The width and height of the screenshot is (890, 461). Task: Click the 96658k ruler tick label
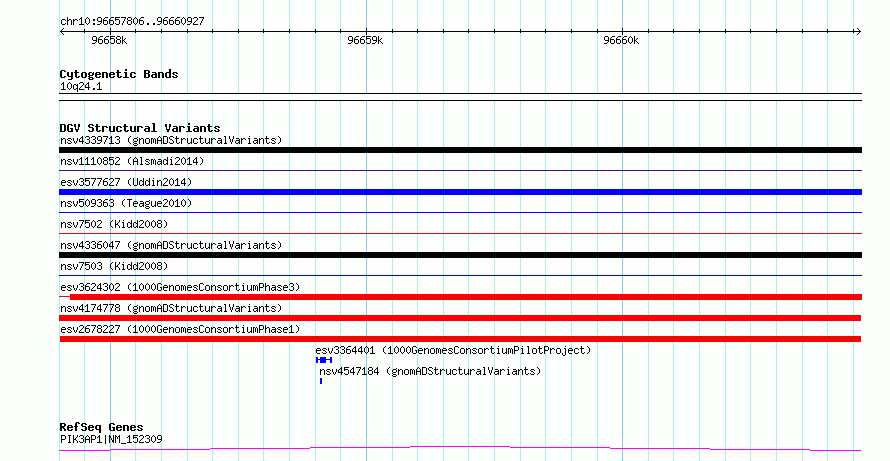tap(109, 40)
